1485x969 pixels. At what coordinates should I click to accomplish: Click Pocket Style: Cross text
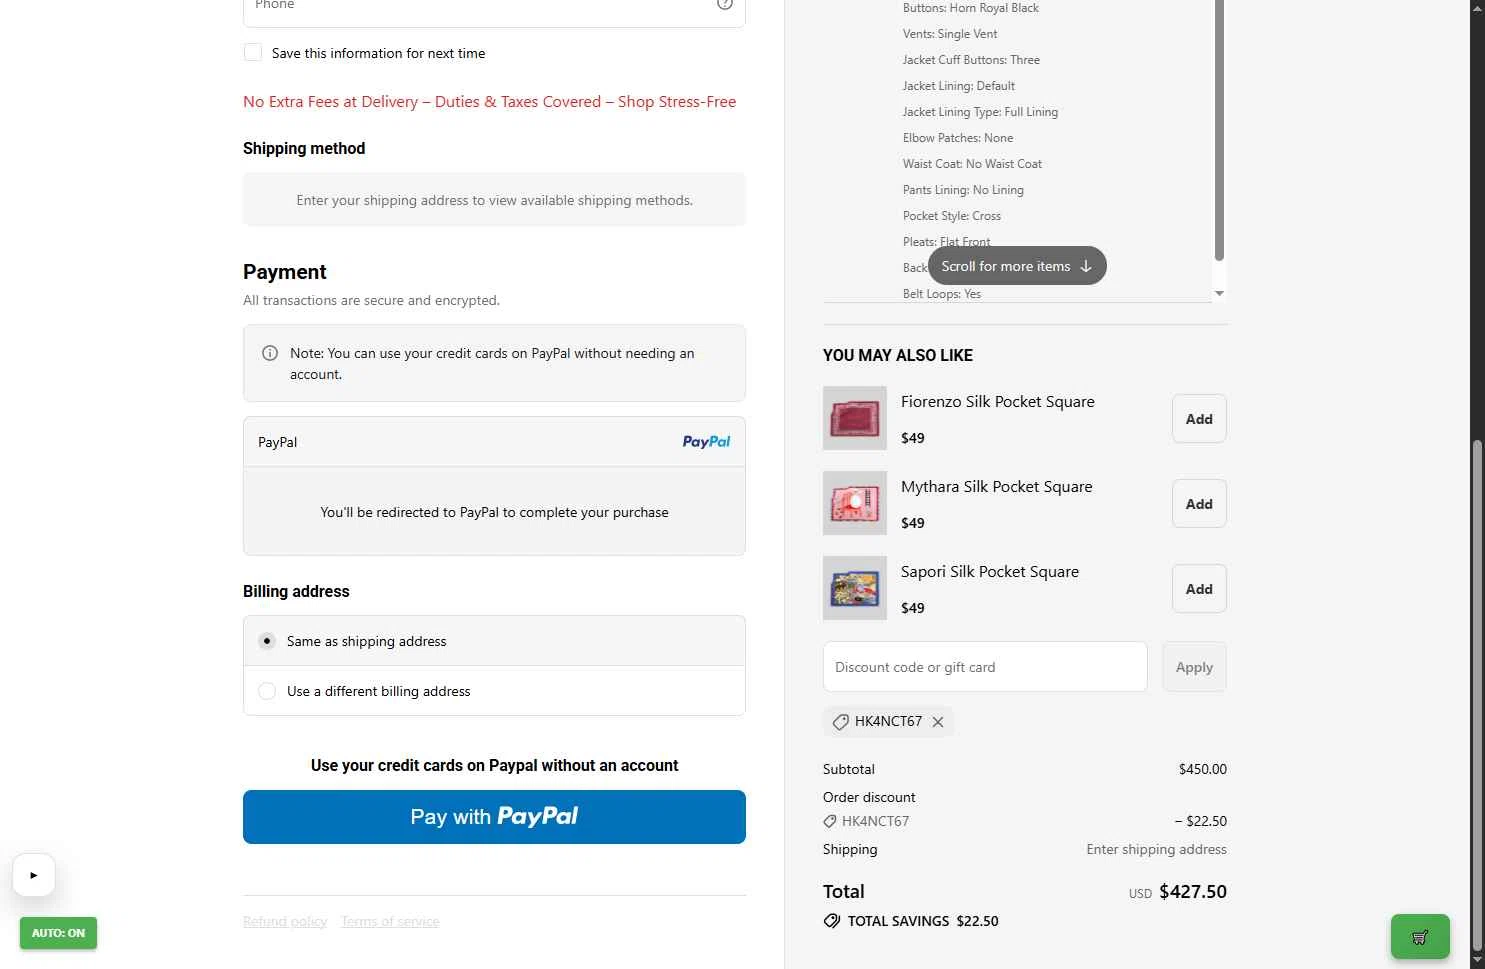click(x=951, y=216)
